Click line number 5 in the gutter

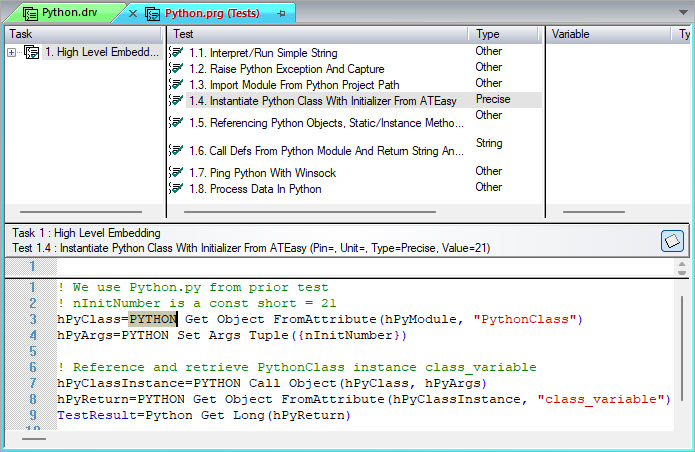pos(32,351)
